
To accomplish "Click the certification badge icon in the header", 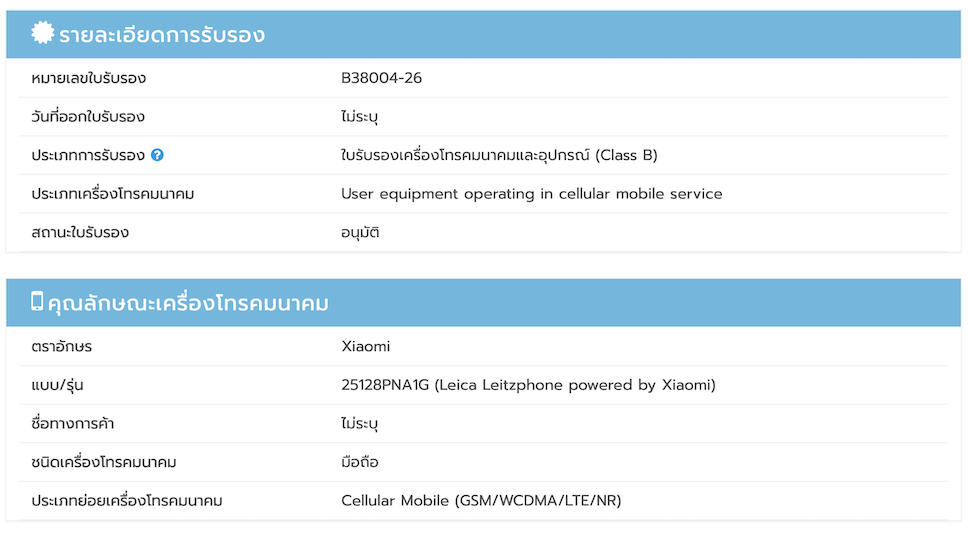I will click(42, 34).
